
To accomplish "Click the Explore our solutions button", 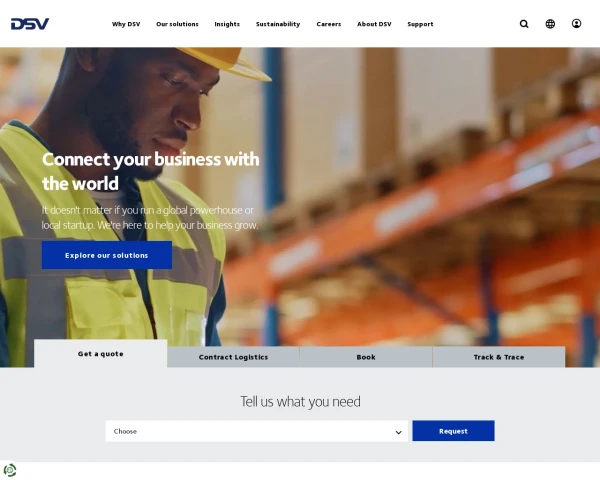I will 107,255.
